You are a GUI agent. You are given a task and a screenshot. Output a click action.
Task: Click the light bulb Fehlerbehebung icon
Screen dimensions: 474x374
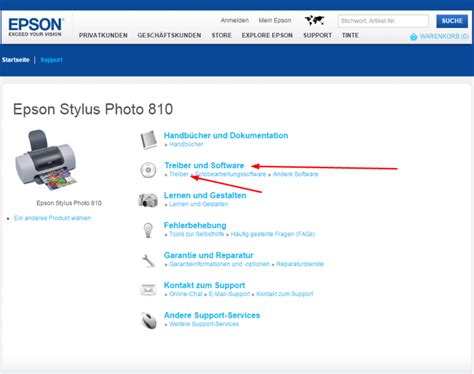pos(148,230)
